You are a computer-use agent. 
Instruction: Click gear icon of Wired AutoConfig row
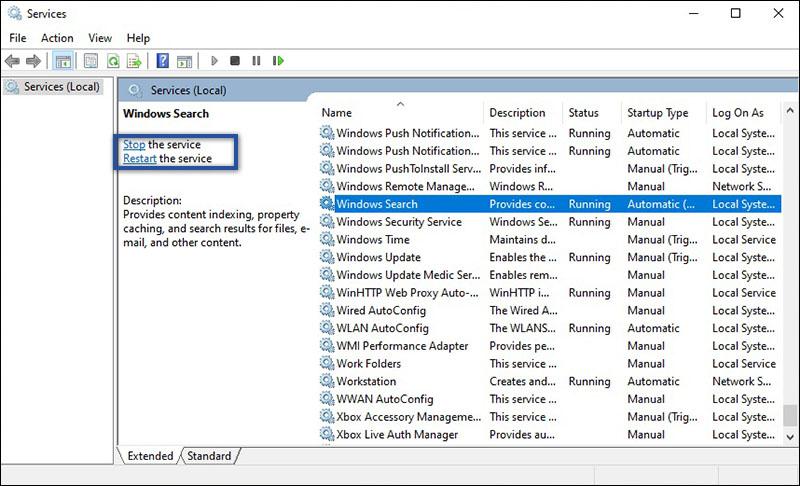click(x=327, y=310)
